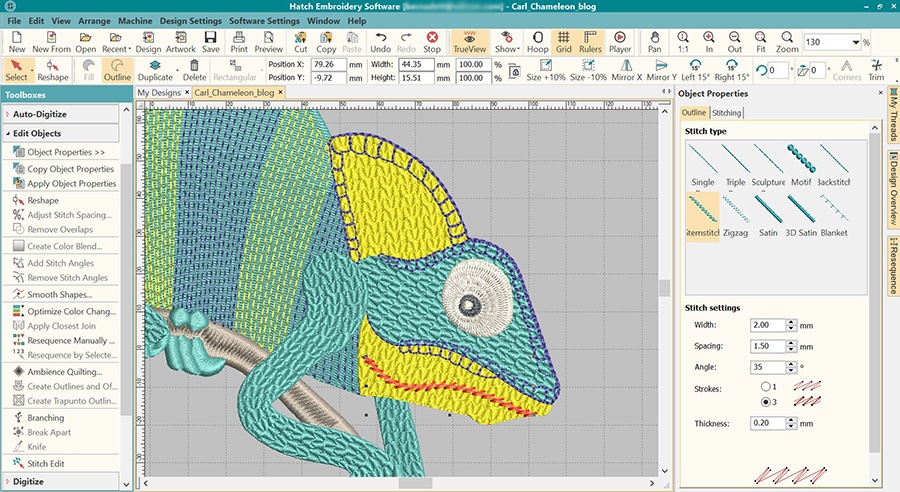Screen dimensions: 900x492
Task: Open the stitch Player tool
Action: pos(620,41)
